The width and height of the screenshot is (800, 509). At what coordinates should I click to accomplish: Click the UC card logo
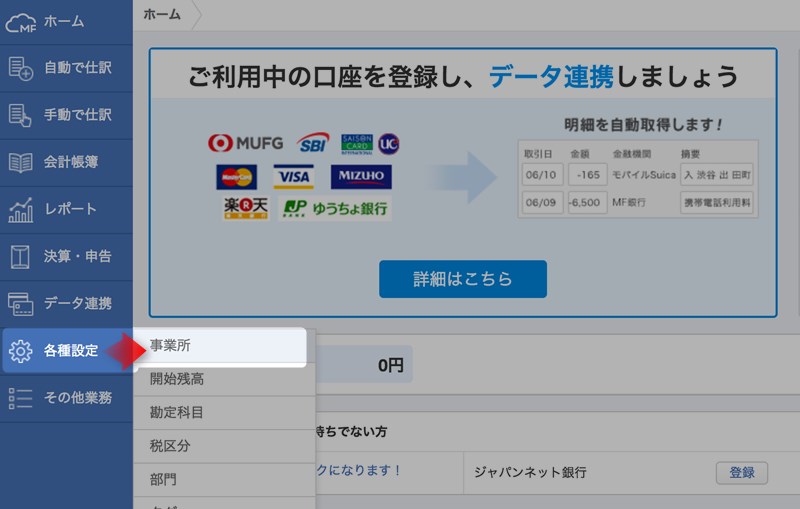tap(389, 144)
